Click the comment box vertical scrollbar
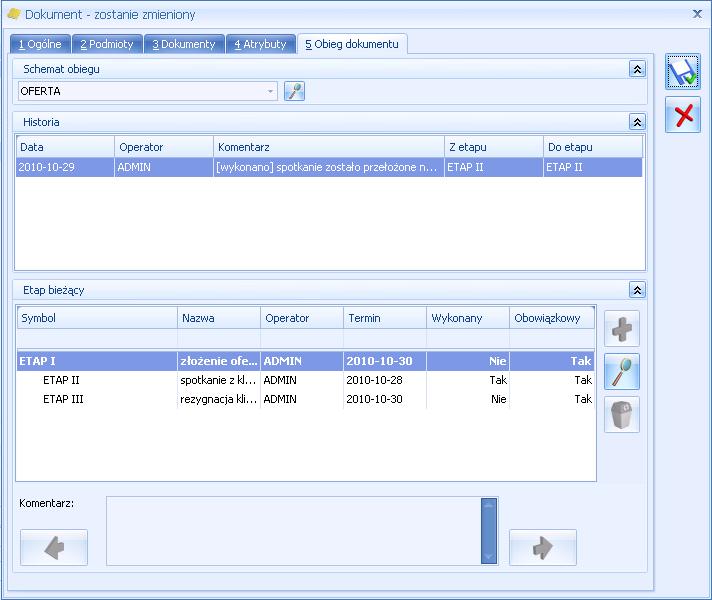Screen dimensions: 712x600 pos(489,531)
